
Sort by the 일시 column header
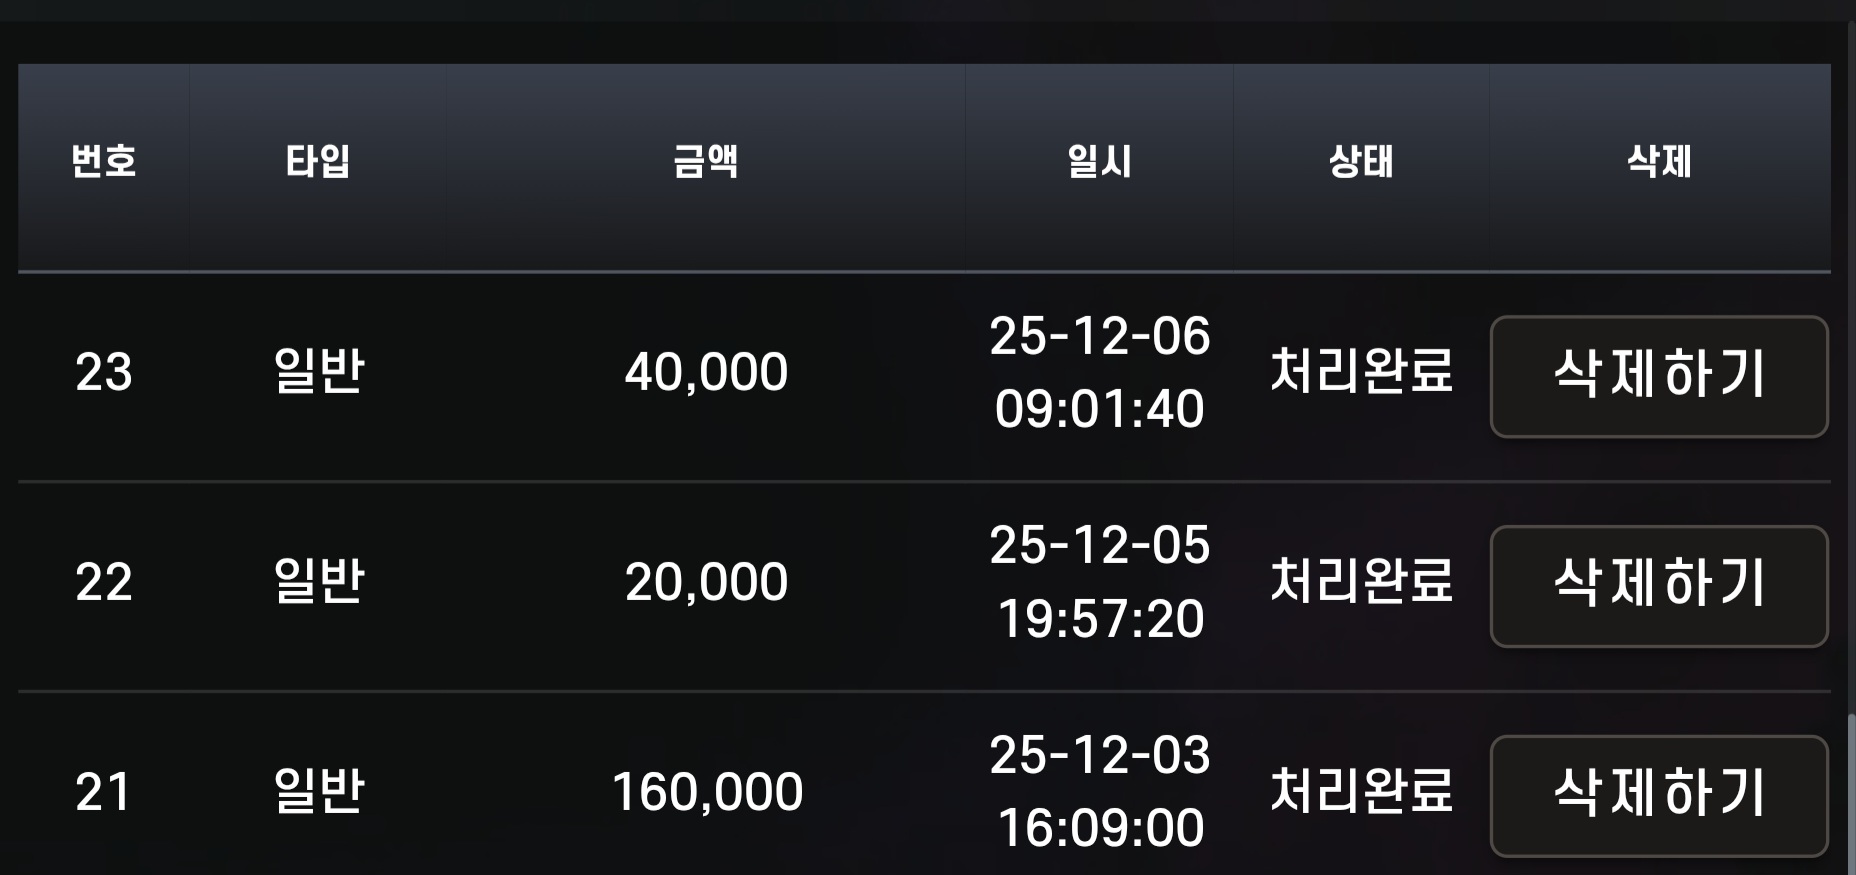tap(1099, 161)
